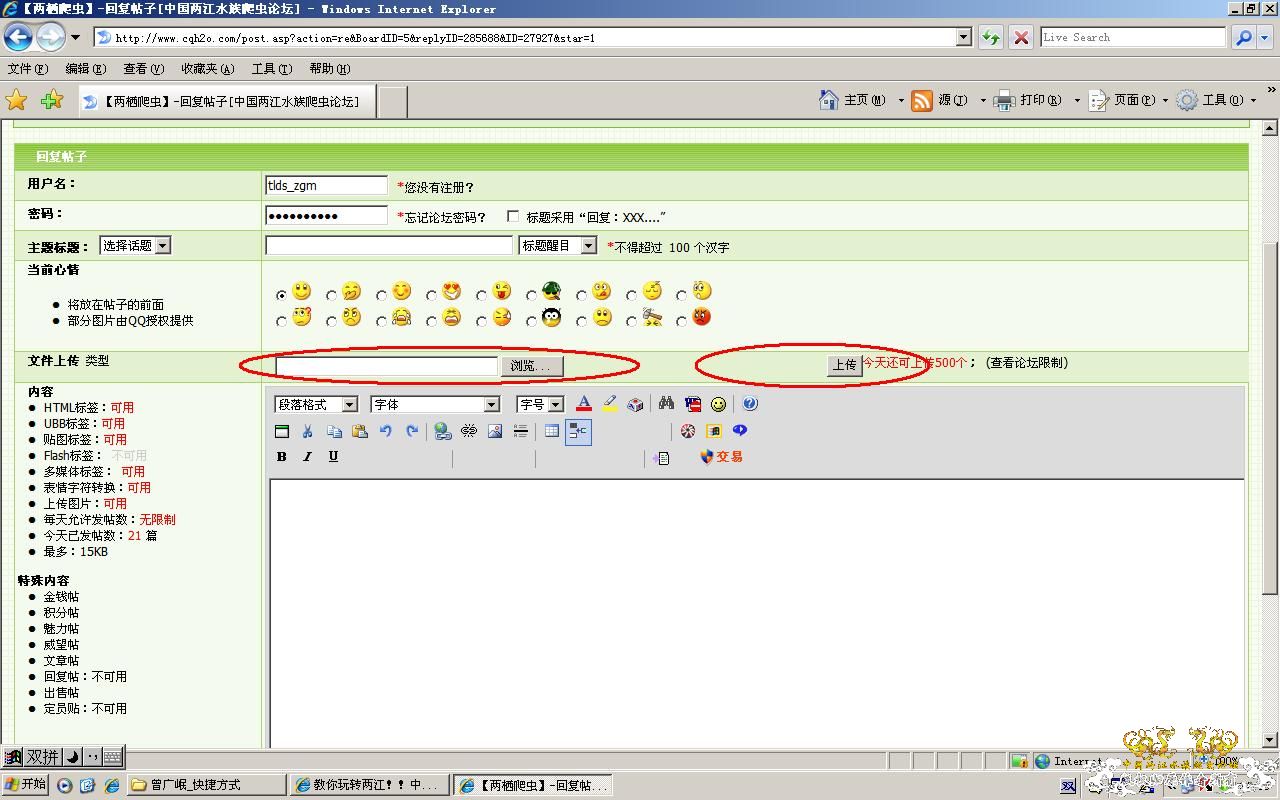The height and width of the screenshot is (800, 1280).
Task: Click the cut scissors icon
Action: pyautogui.click(x=307, y=431)
